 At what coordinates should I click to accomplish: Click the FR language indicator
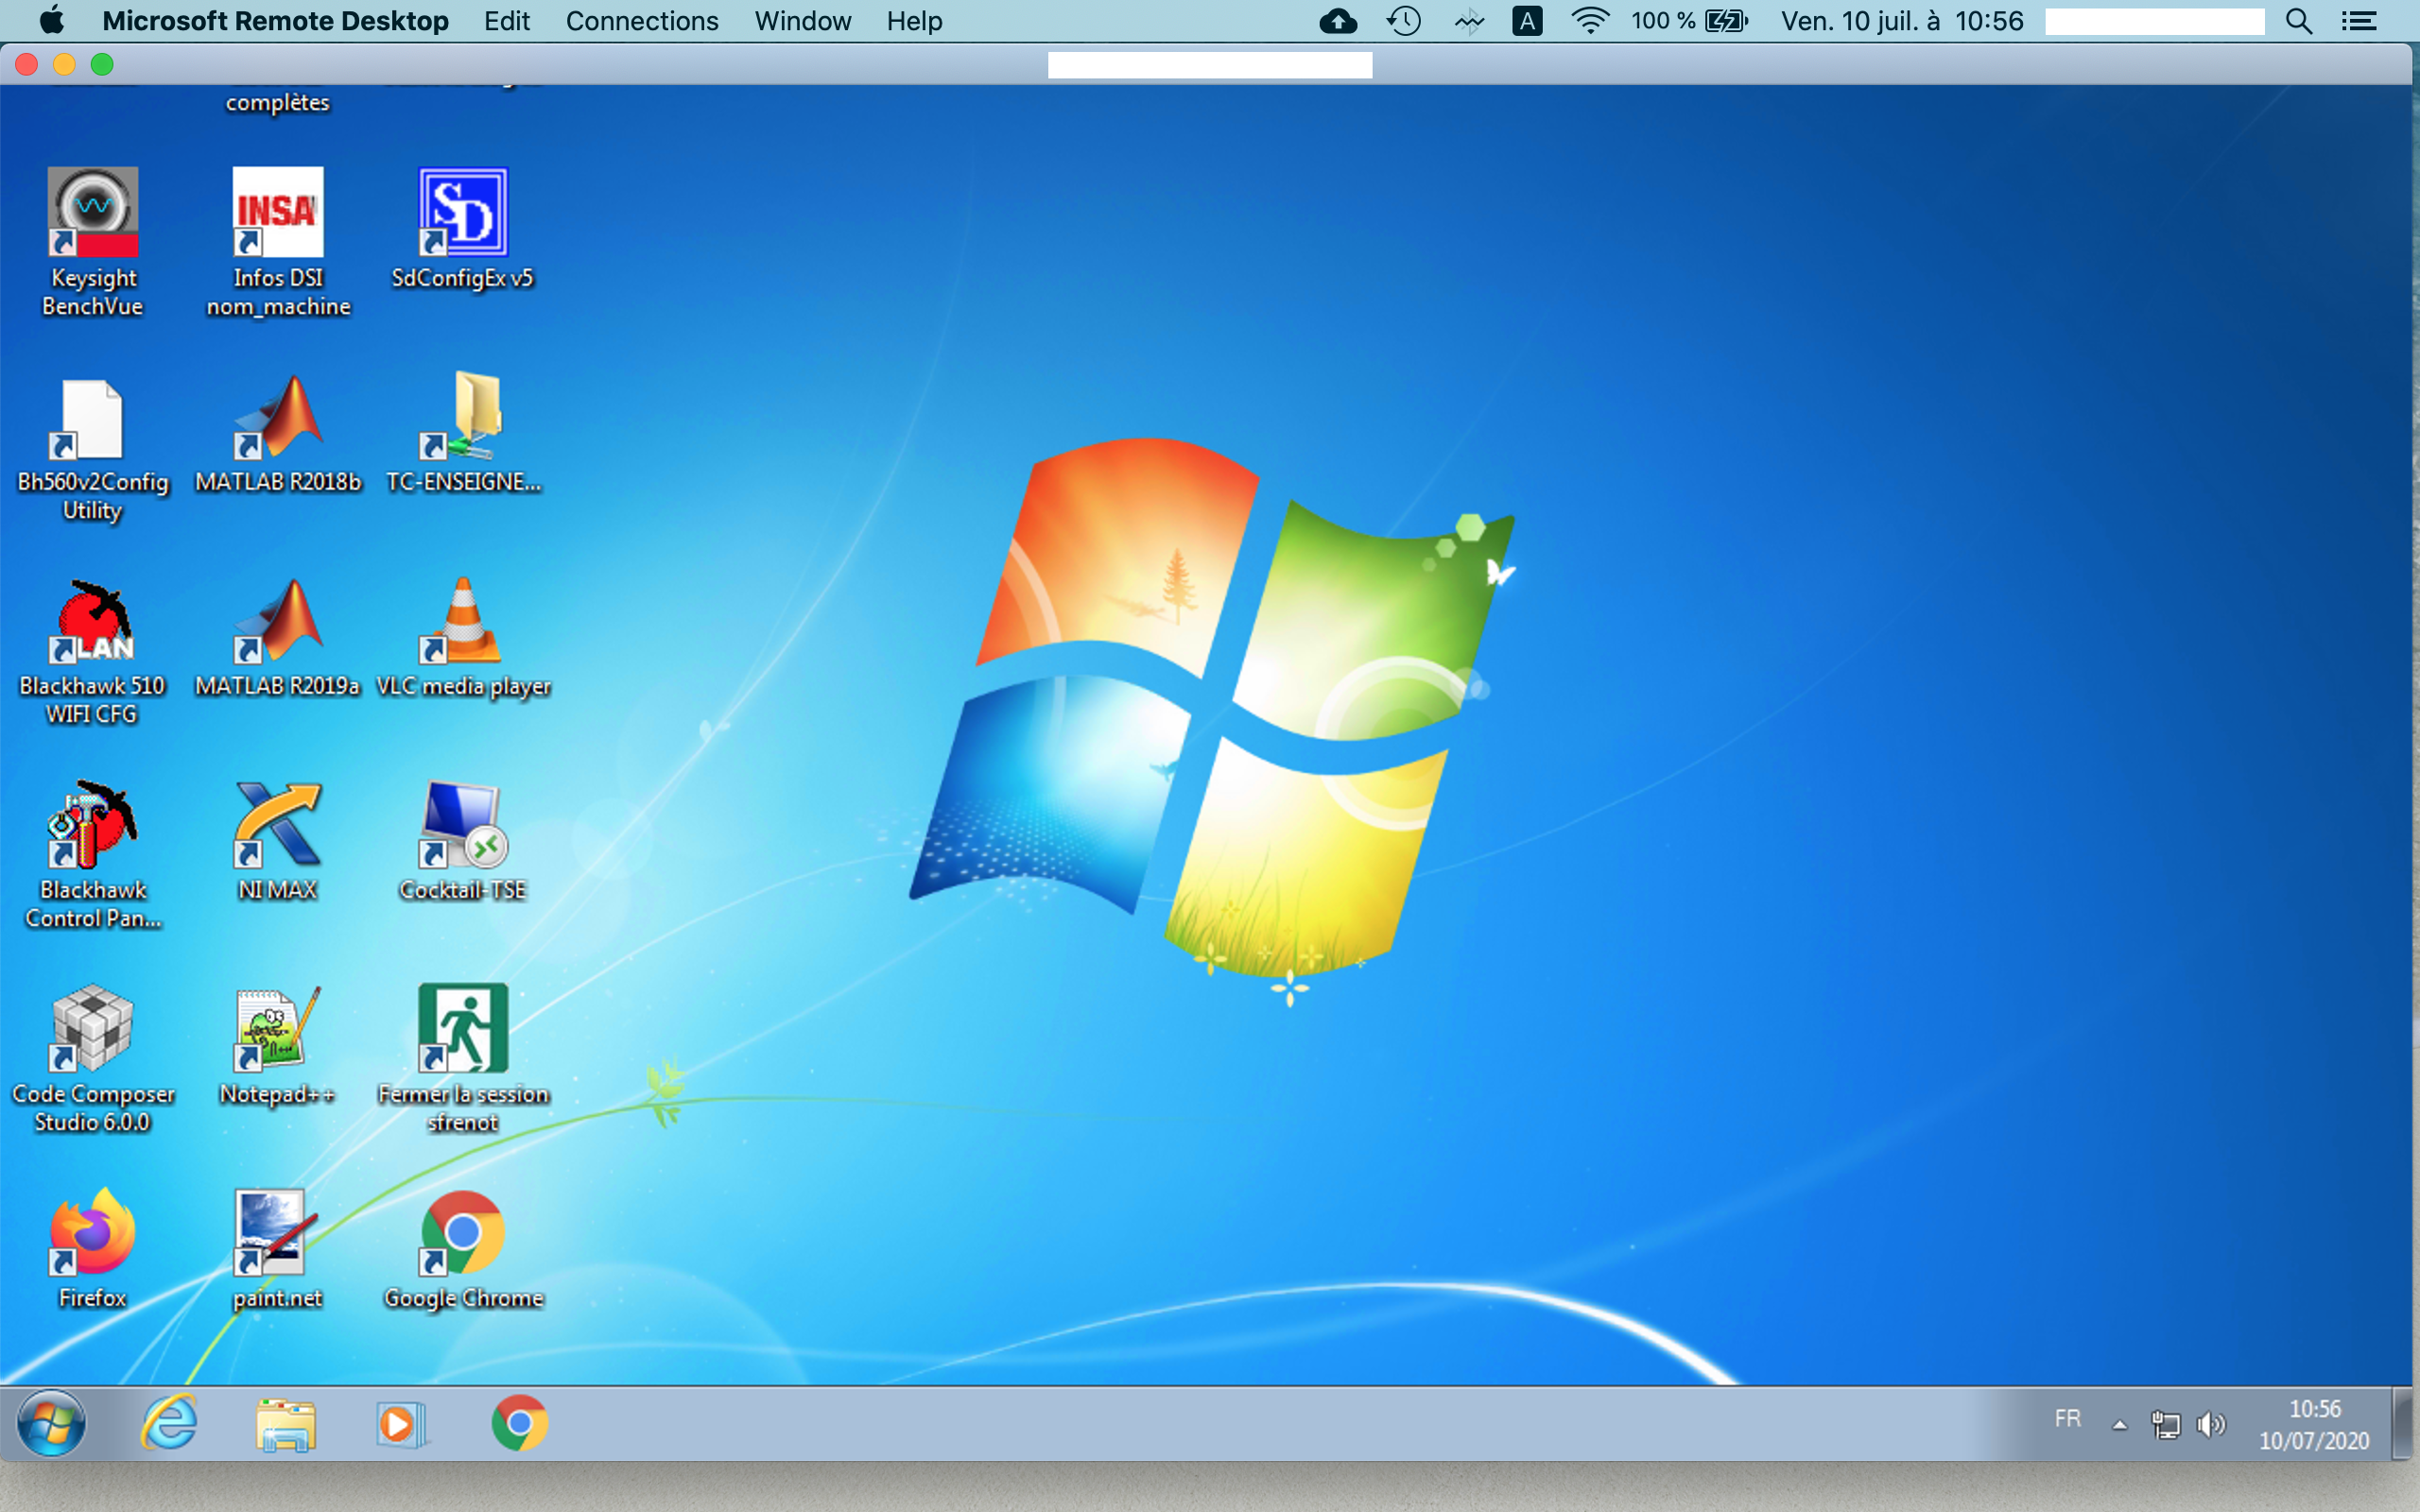(2068, 1419)
